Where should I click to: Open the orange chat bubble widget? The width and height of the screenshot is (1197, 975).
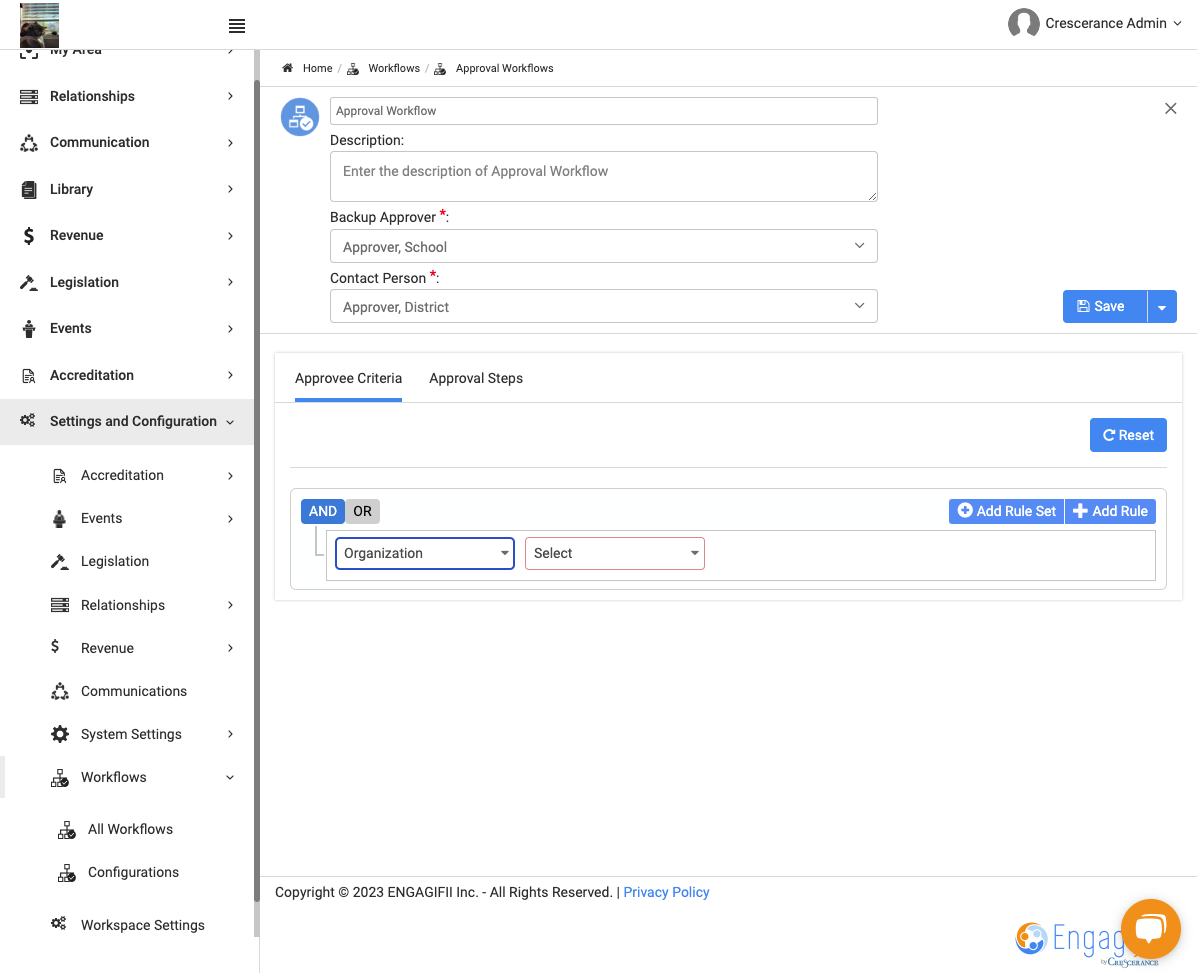(1150, 929)
